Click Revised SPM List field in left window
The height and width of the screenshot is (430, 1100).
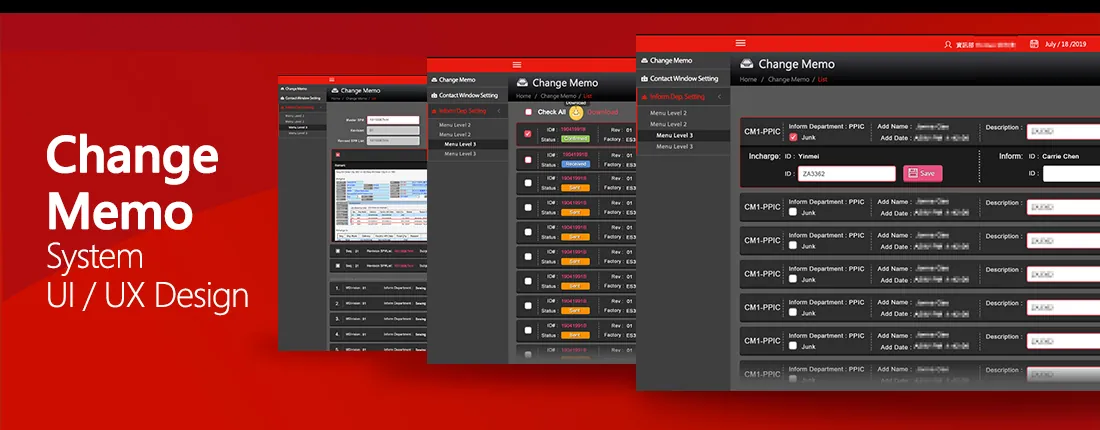[393, 141]
